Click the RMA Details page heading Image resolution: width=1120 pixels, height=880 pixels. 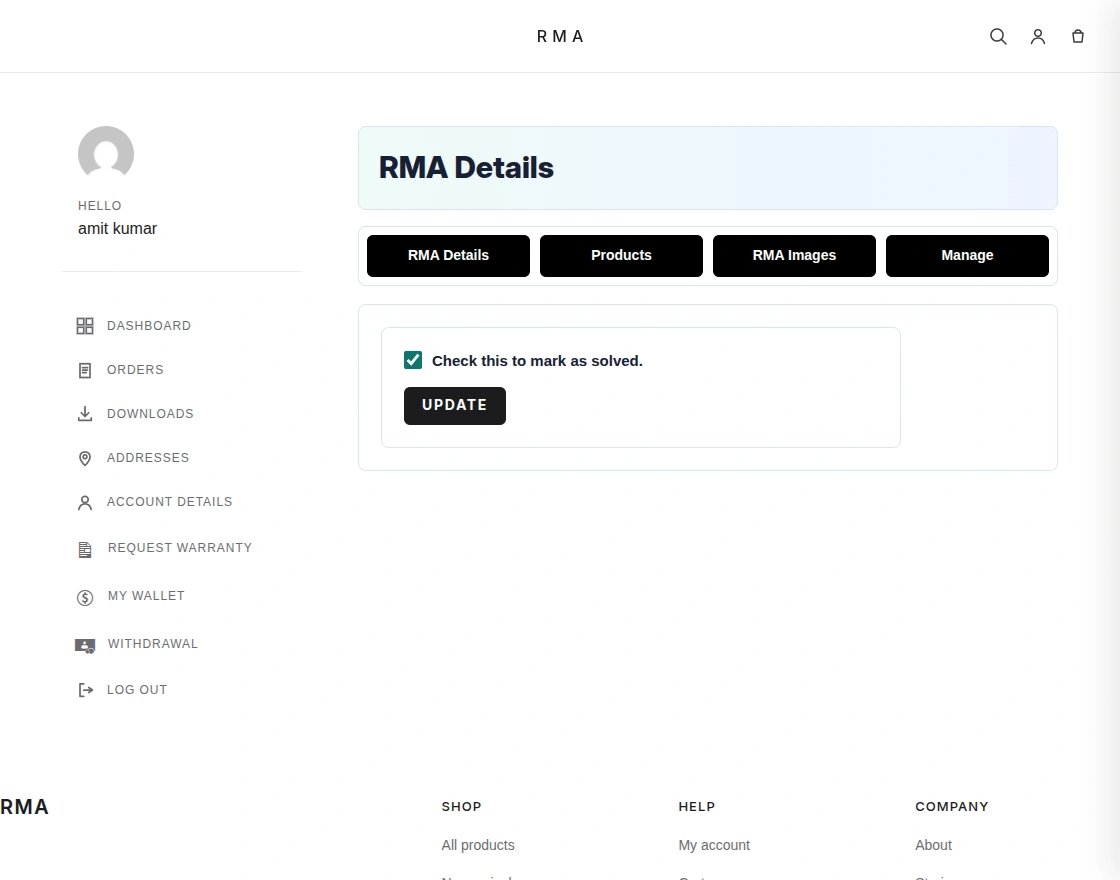pyautogui.click(x=466, y=168)
